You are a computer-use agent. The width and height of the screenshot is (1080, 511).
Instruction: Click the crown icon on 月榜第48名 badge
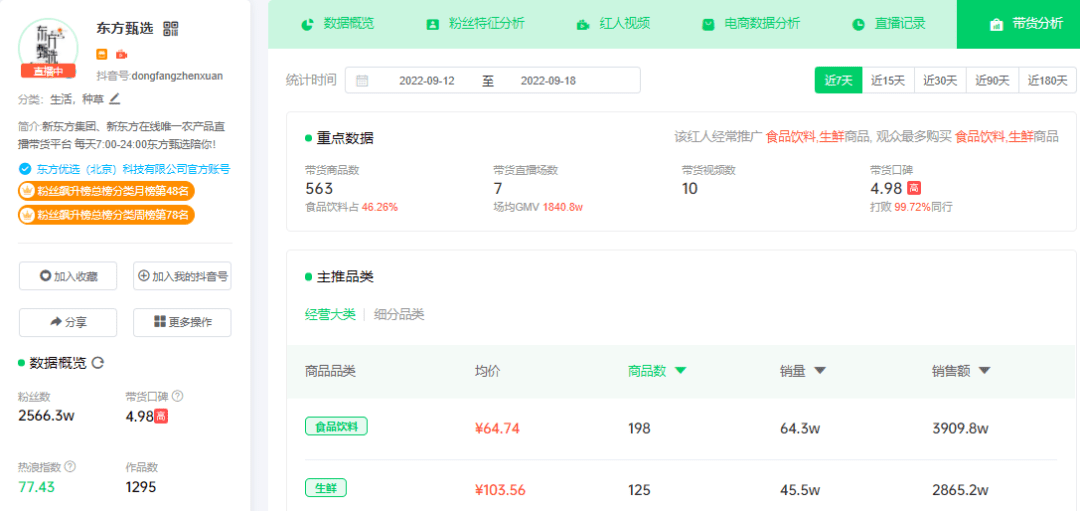click(x=28, y=191)
